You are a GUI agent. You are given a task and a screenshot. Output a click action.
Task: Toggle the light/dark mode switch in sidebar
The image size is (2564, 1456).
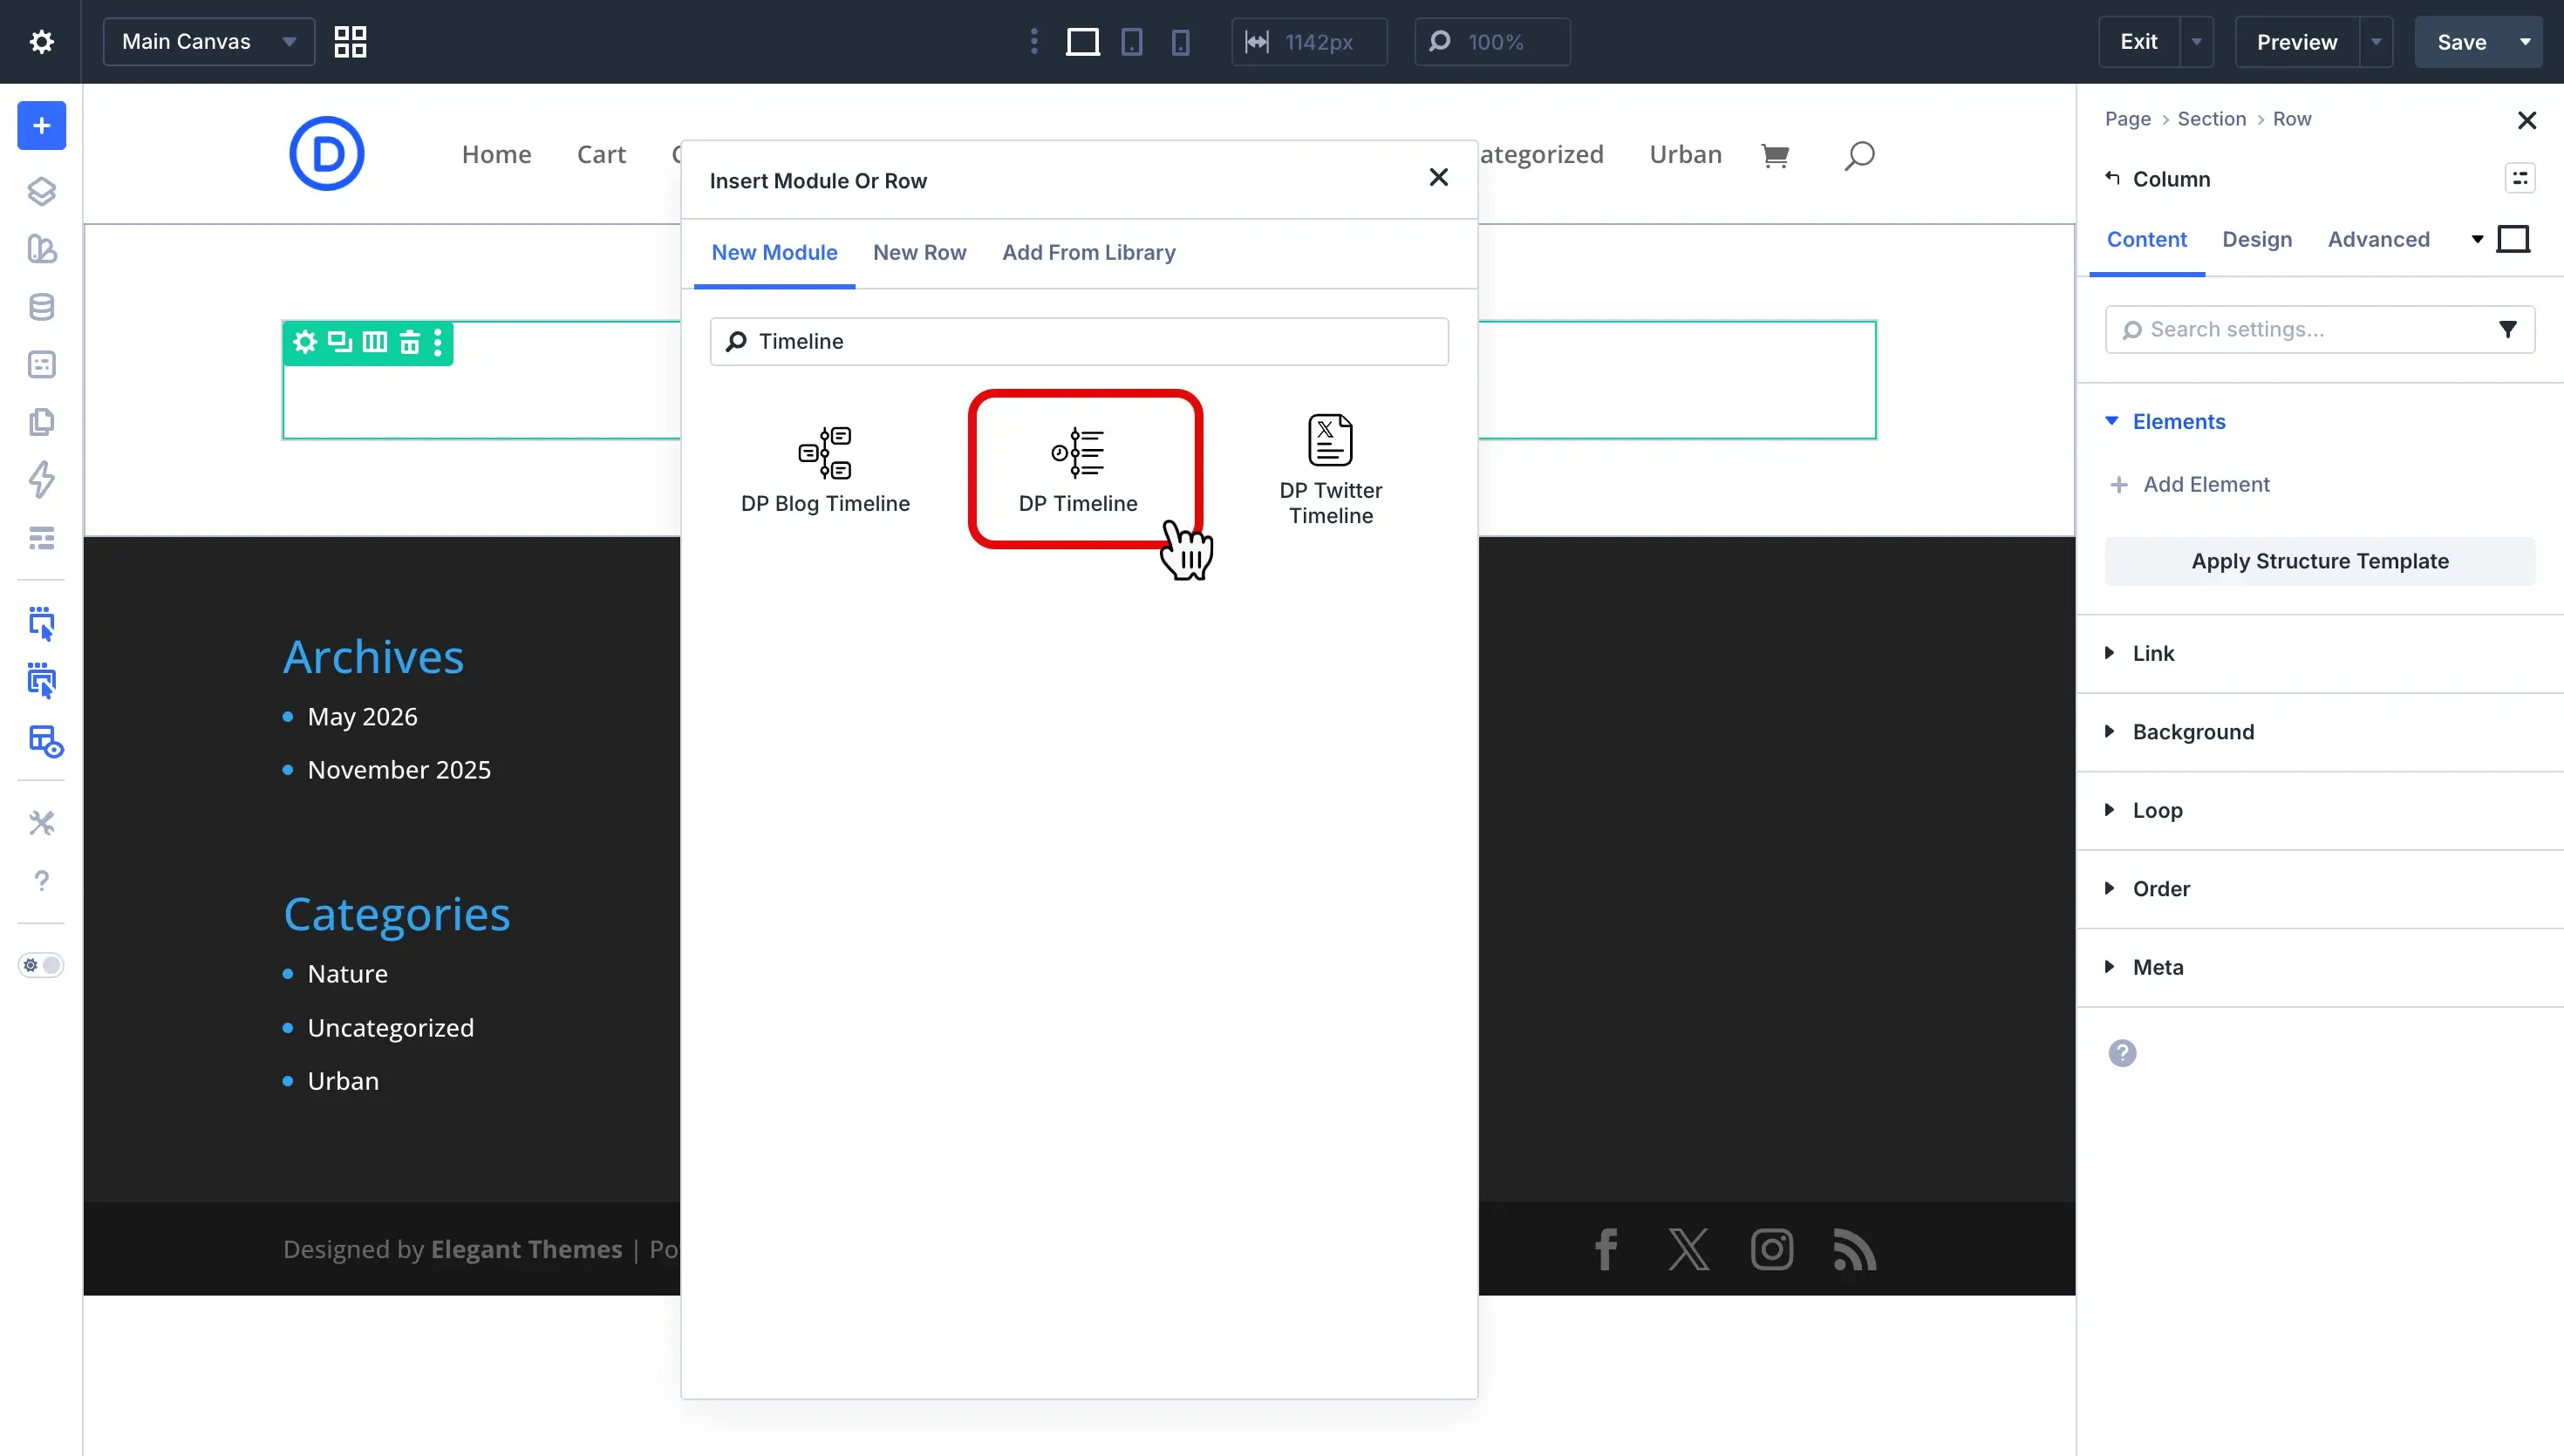41,966
